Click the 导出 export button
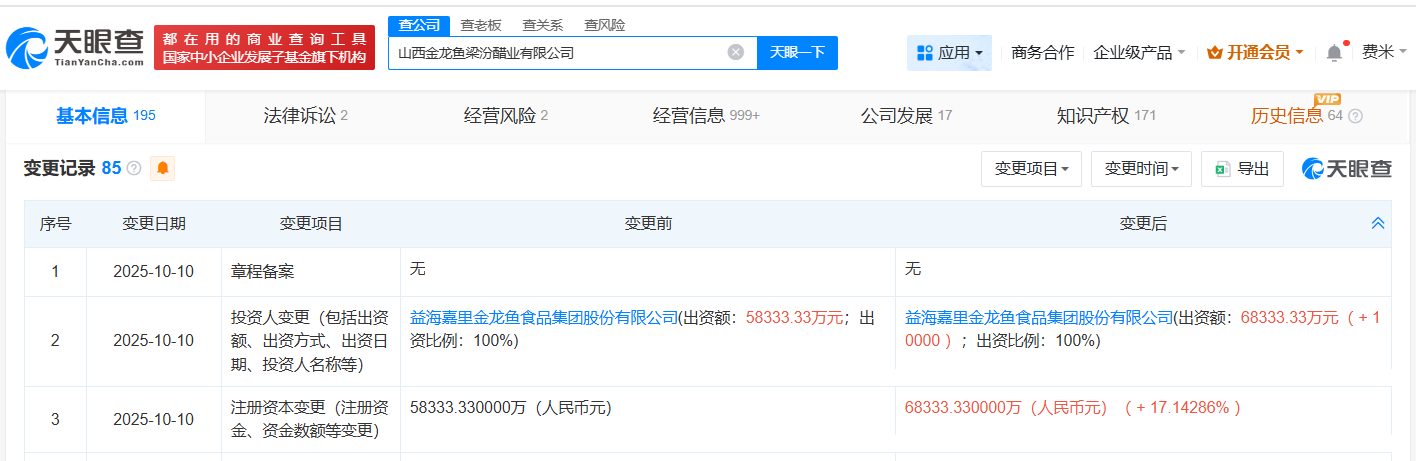 (1242, 169)
